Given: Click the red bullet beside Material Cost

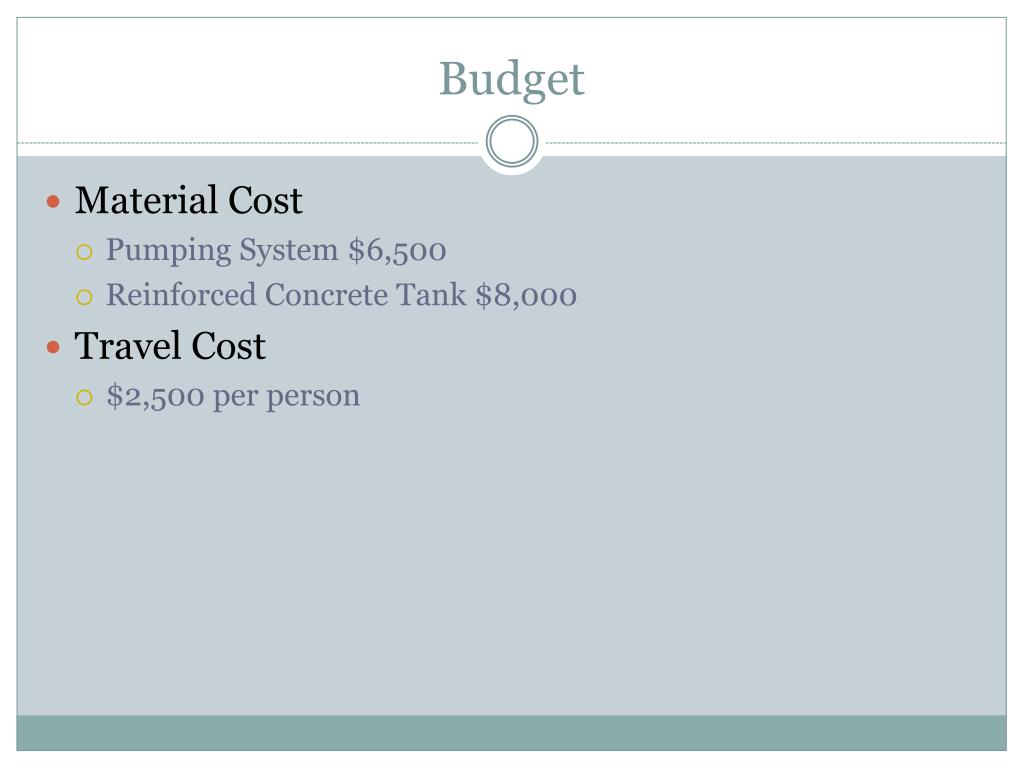Looking at the screenshot, I should pyautogui.click(x=54, y=201).
